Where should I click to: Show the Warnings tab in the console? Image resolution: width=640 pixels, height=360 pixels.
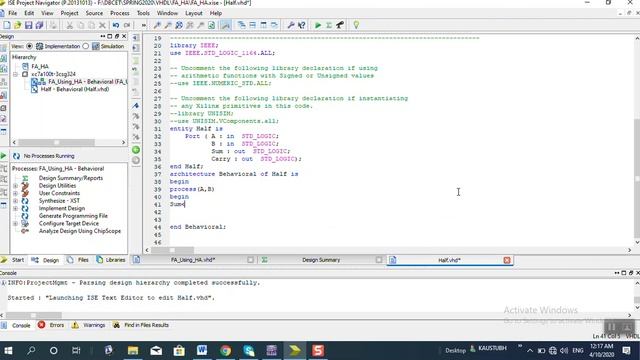point(89,325)
